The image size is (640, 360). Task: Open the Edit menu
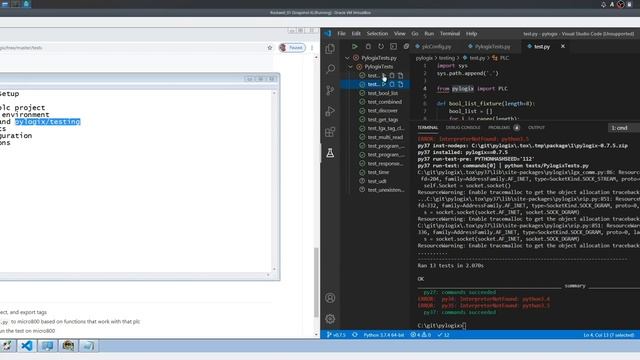point(356,33)
